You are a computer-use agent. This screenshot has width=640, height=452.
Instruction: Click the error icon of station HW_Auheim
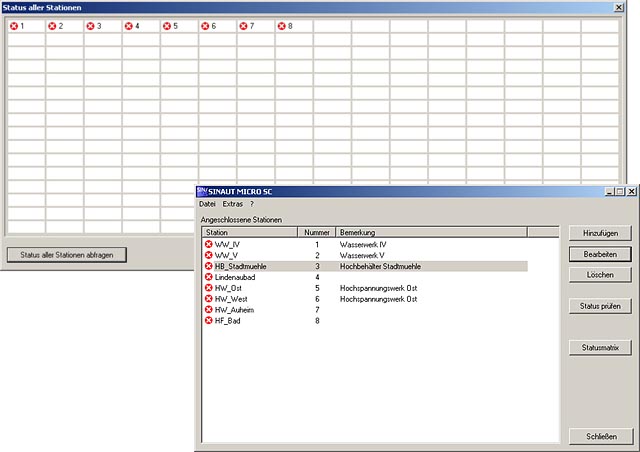(209, 310)
